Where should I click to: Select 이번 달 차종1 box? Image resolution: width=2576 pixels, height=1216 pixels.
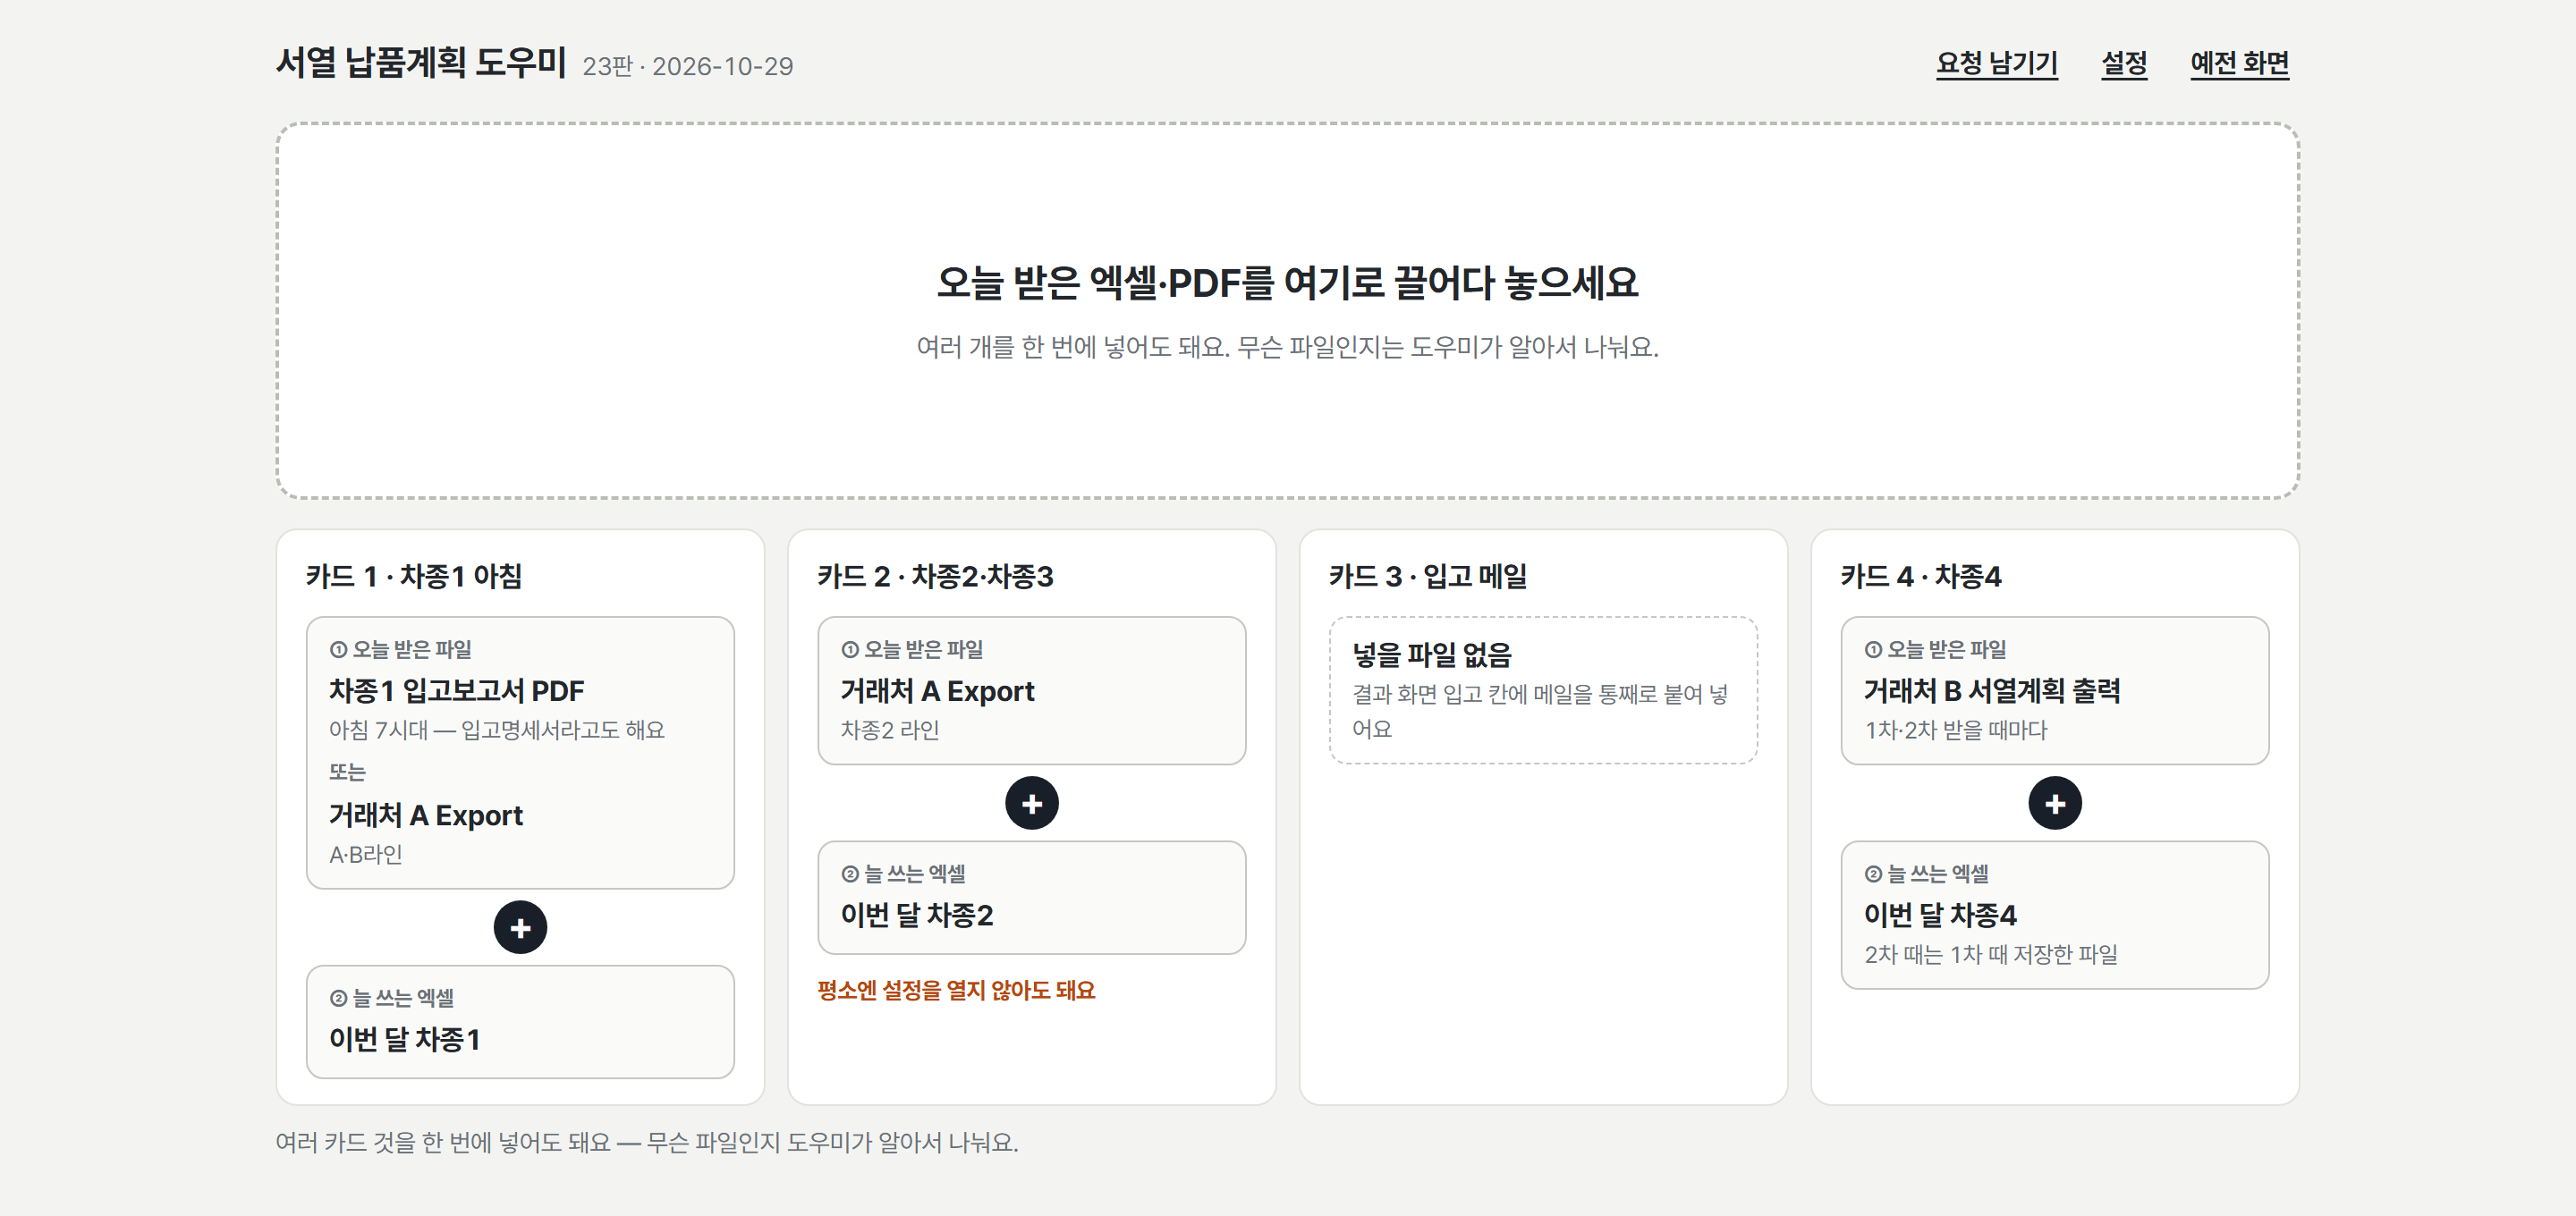pyautogui.click(x=520, y=1021)
